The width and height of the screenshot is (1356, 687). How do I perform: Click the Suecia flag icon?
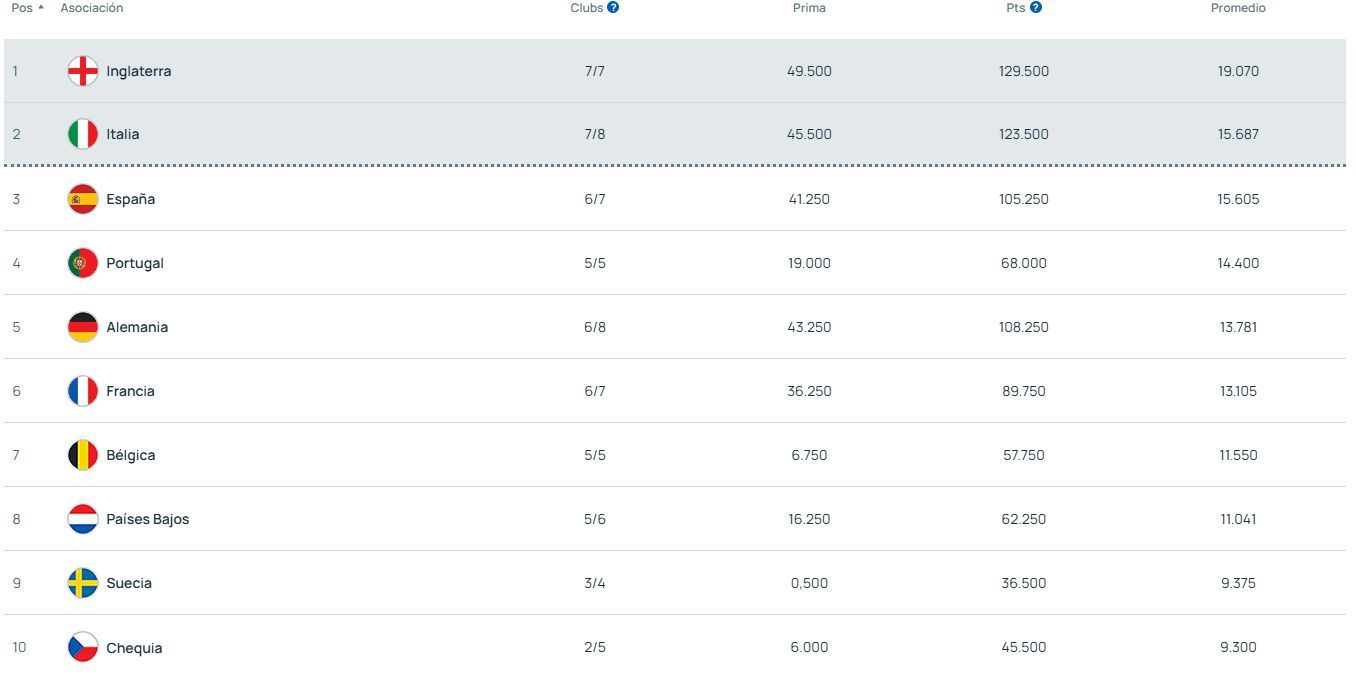coord(82,583)
